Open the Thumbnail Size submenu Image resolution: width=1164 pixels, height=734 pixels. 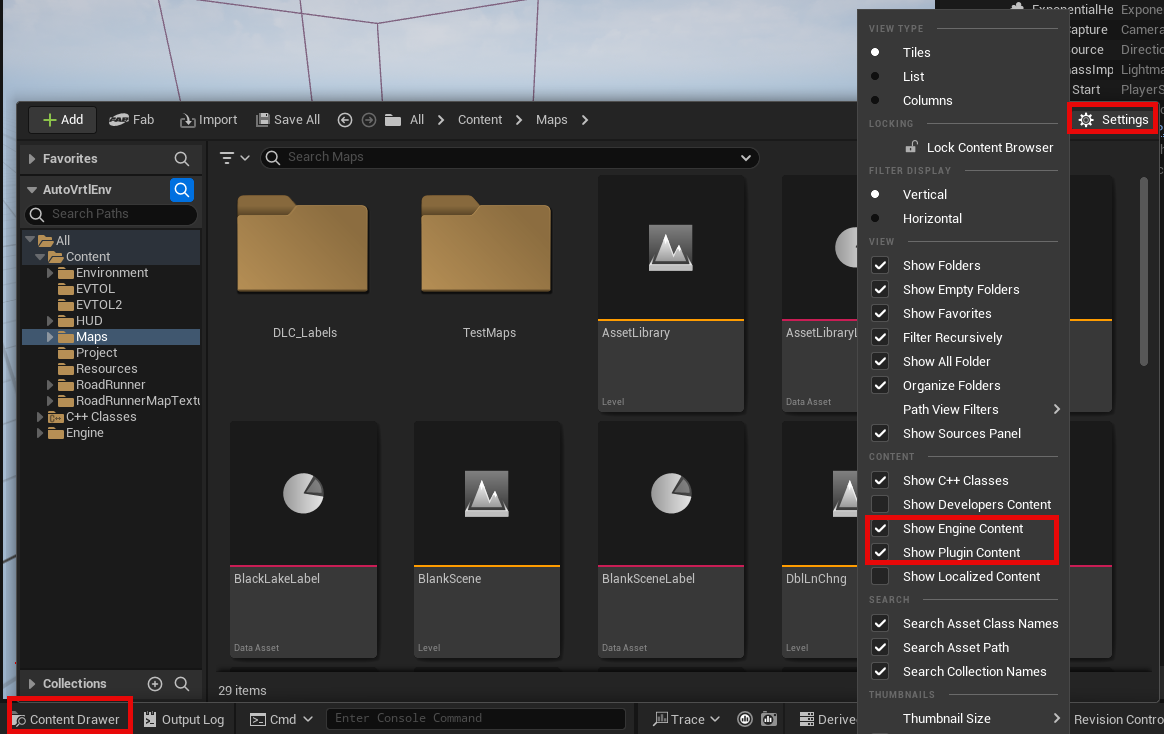948,718
